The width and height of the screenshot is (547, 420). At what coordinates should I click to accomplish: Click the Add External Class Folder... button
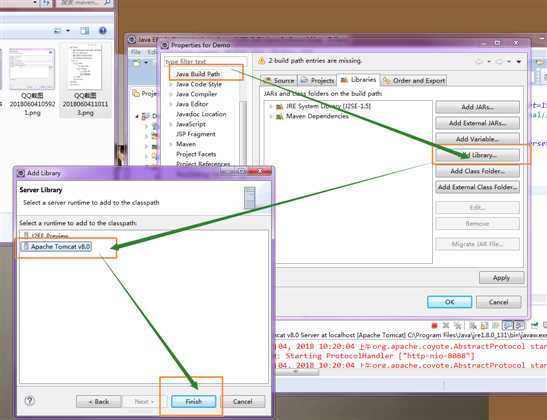click(x=477, y=187)
